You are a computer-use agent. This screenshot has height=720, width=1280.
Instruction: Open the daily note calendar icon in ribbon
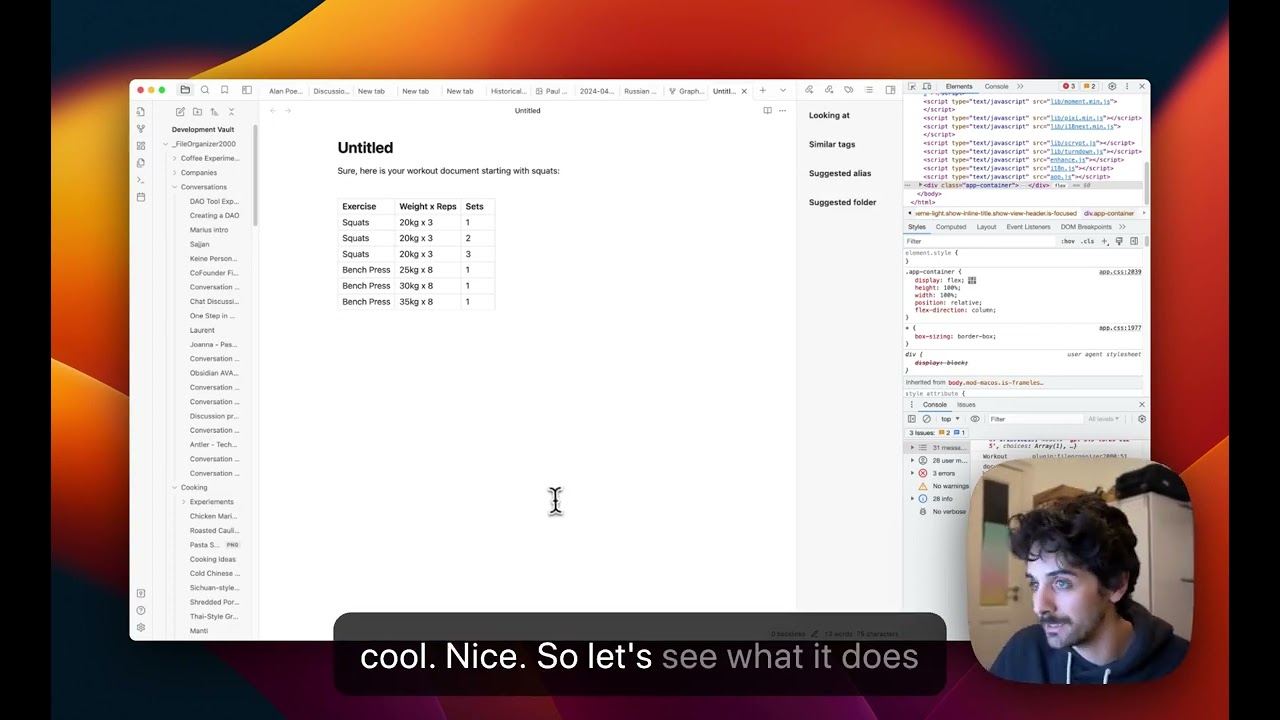141,197
